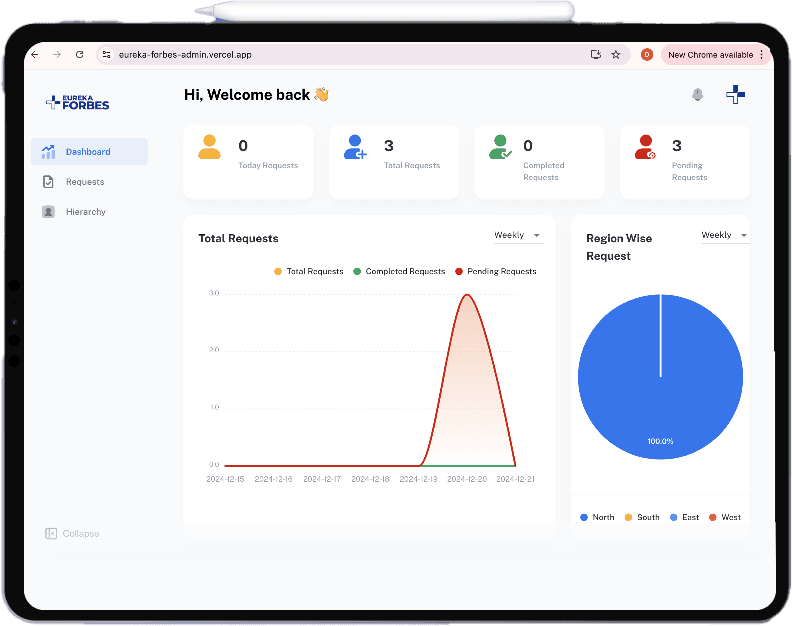Click the Total Requests blue user icon
The height and width of the screenshot is (626, 792).
[355, 148]
